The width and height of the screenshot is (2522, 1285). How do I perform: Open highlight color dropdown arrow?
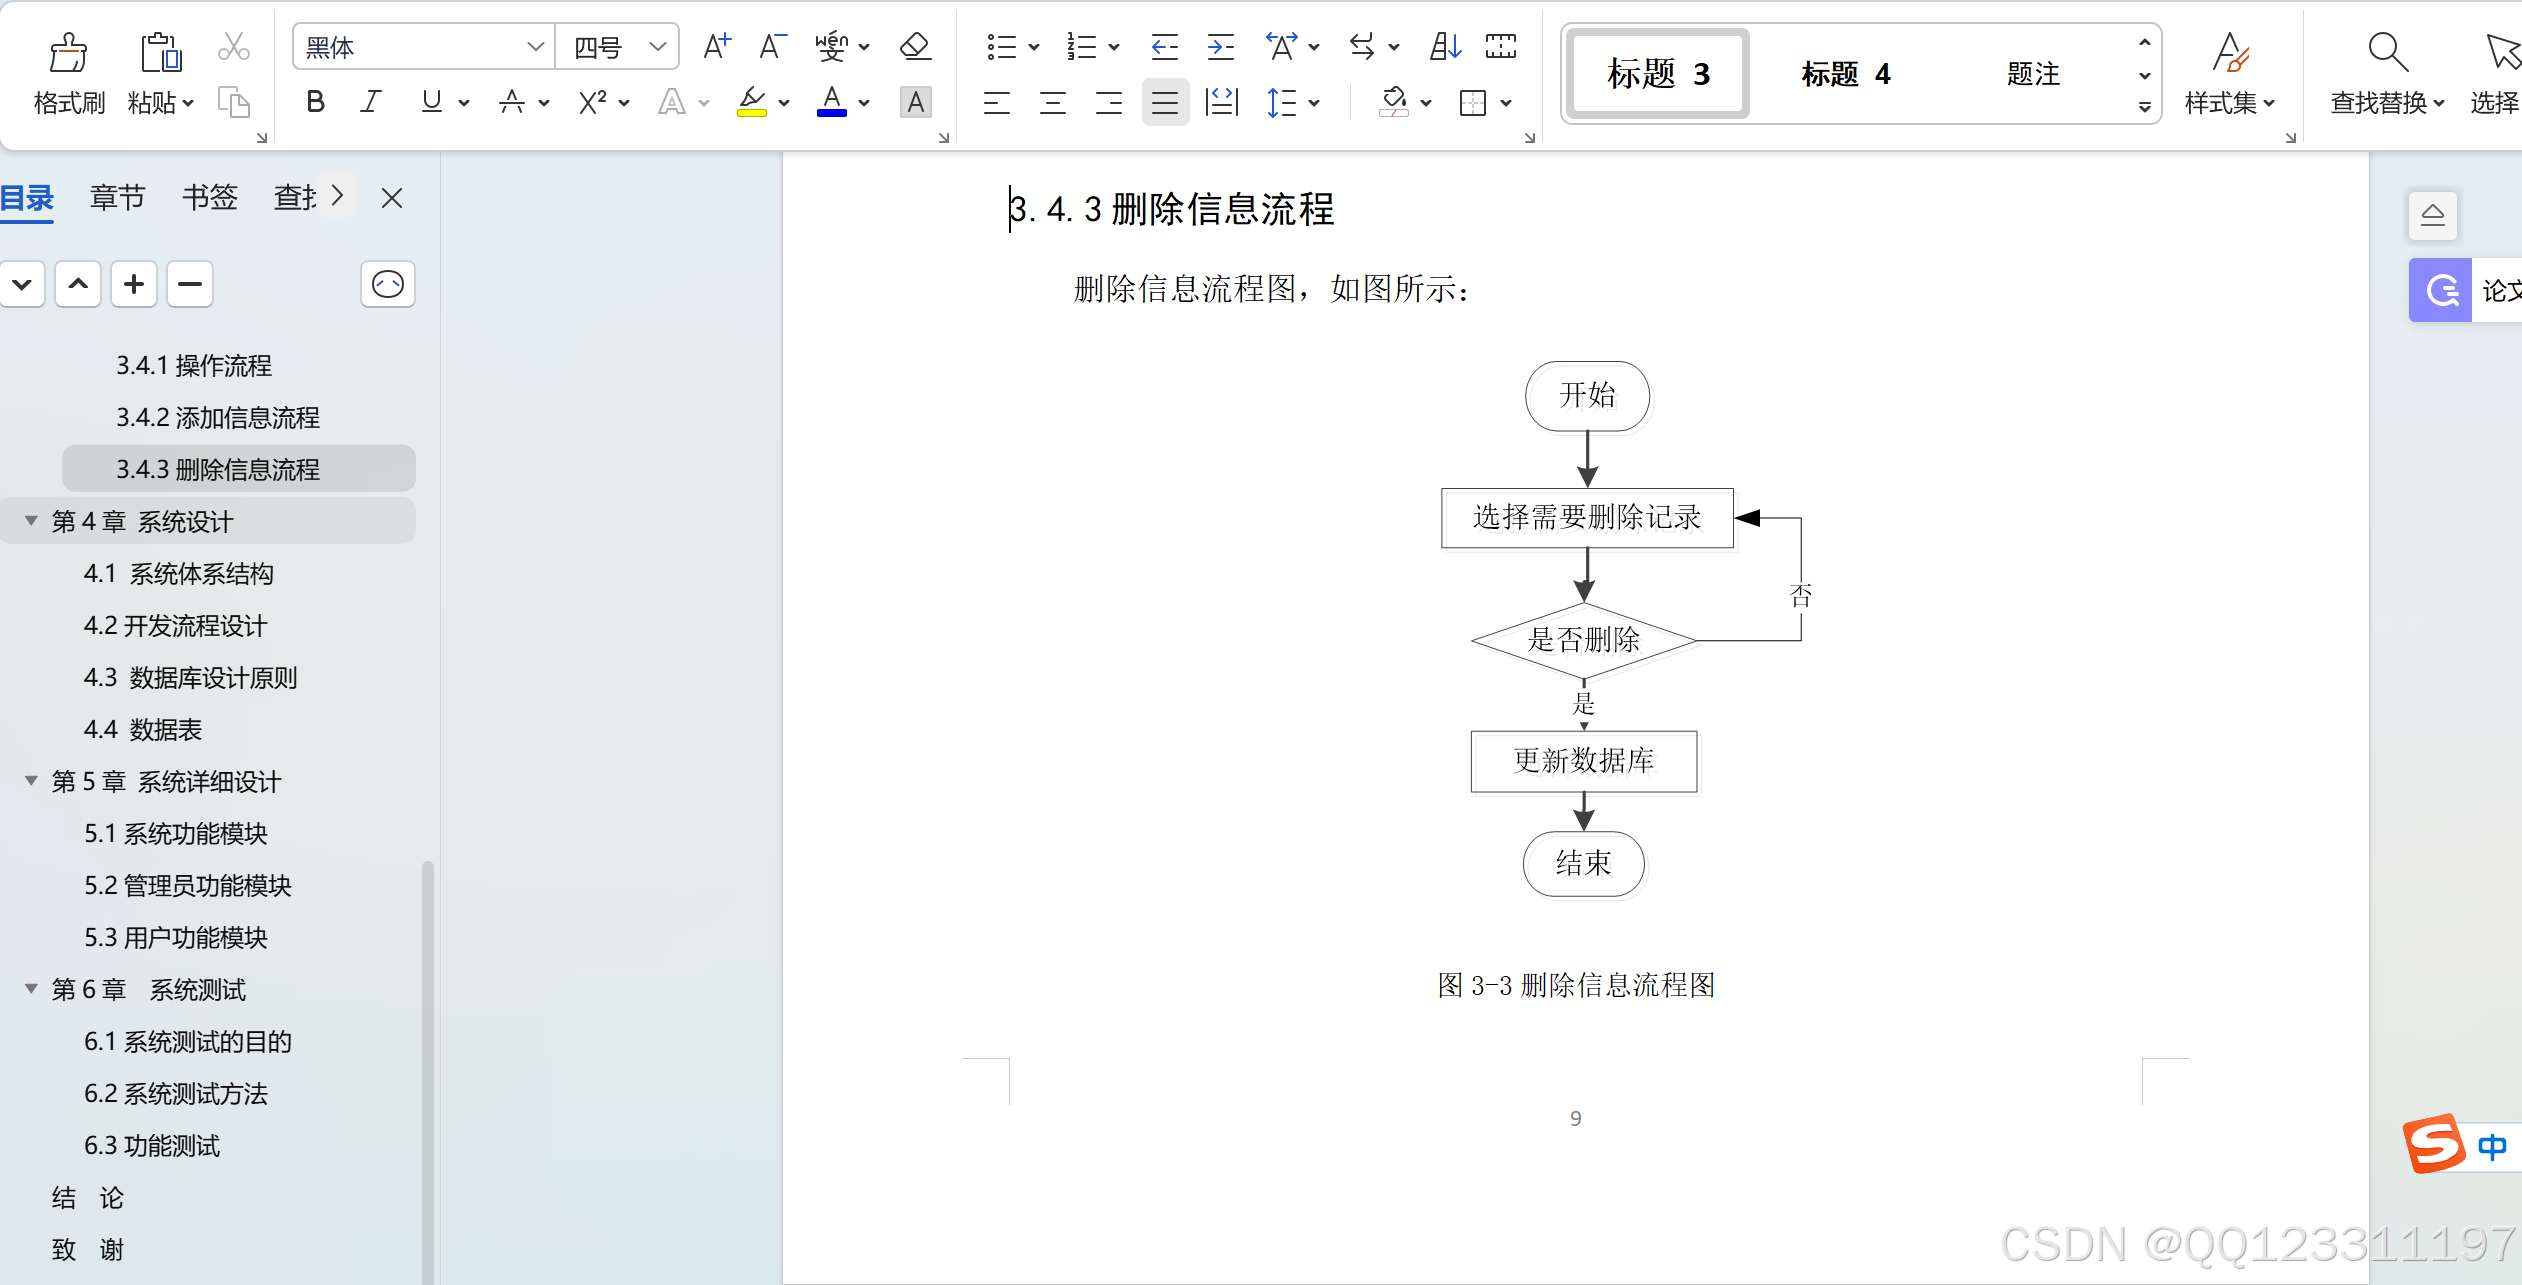tap(784, 103)
